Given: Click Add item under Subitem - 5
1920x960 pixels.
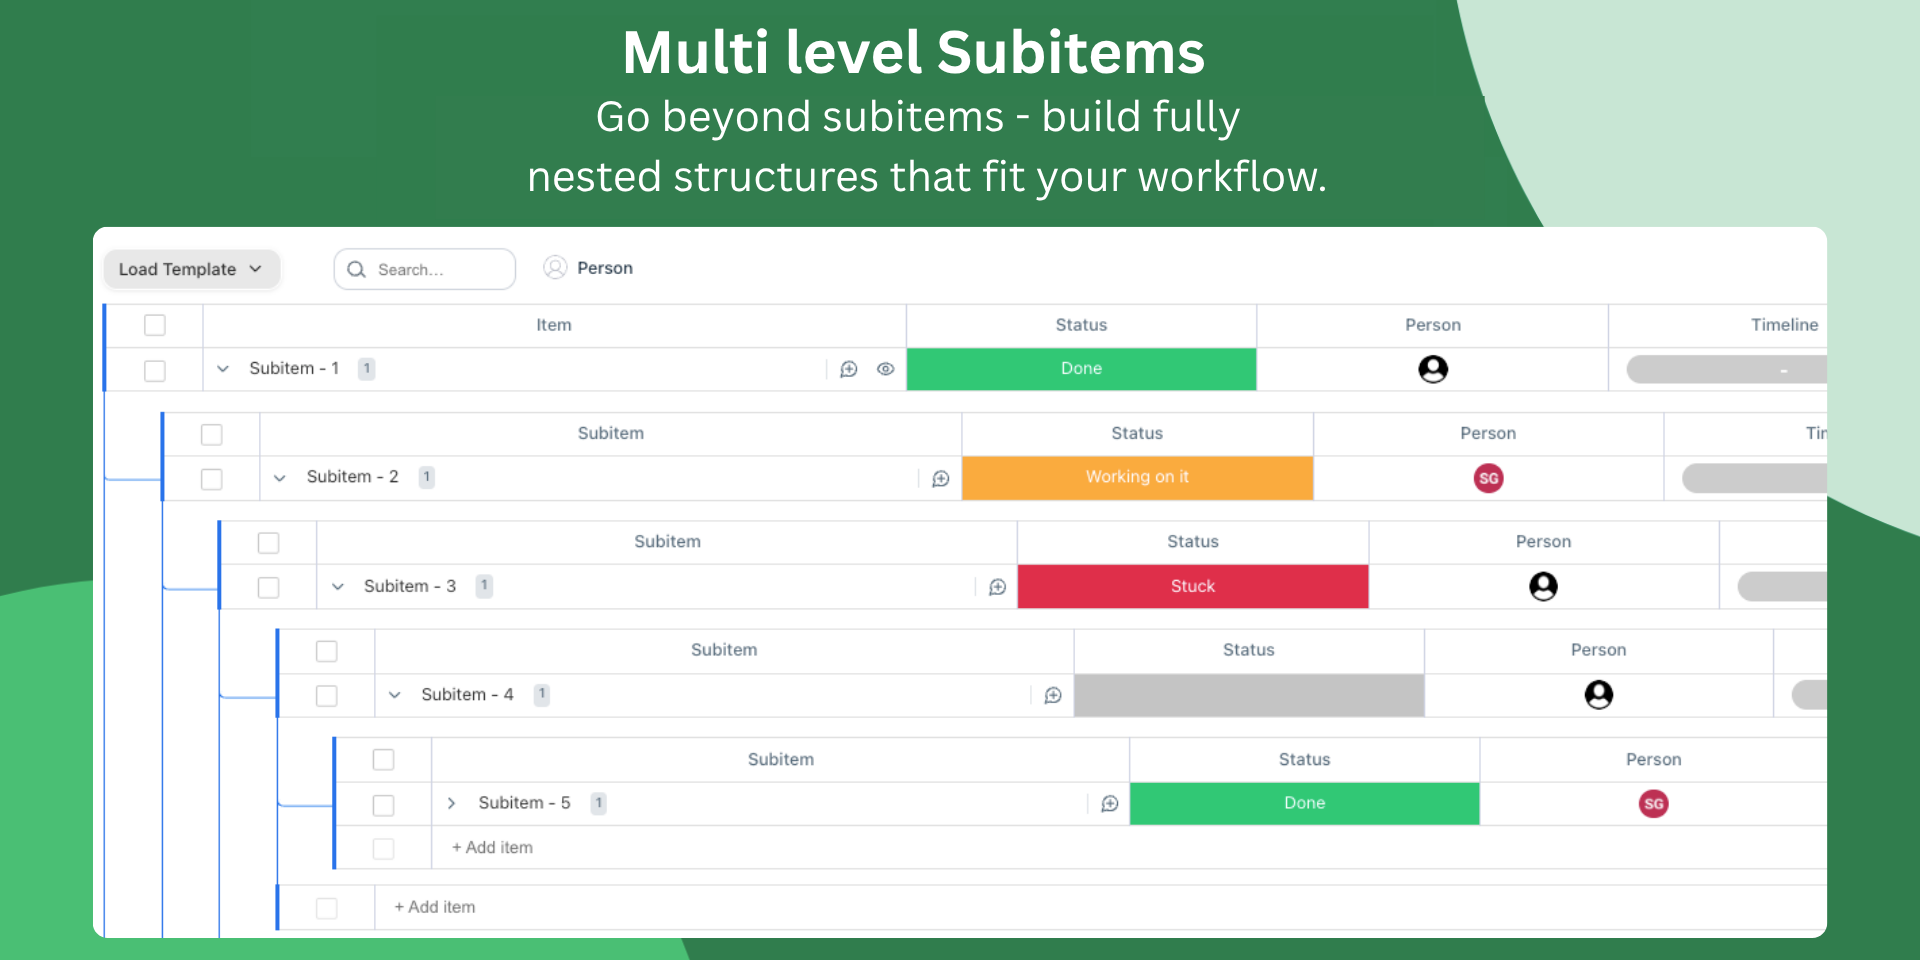Looking at the screenshot, I should point(492,848).
